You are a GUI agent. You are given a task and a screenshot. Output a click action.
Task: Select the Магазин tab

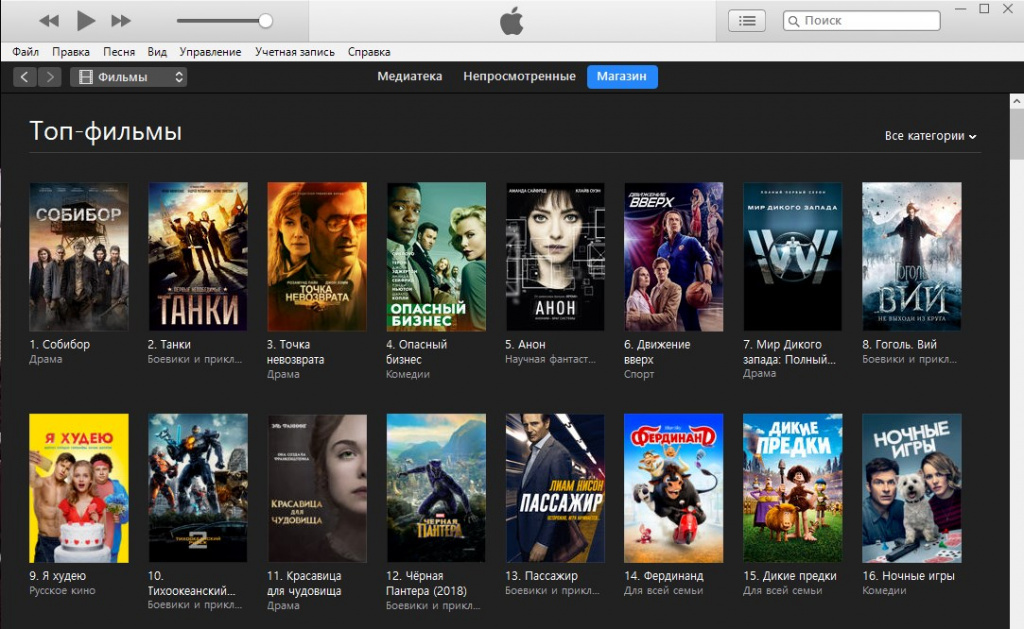[622, 77]
